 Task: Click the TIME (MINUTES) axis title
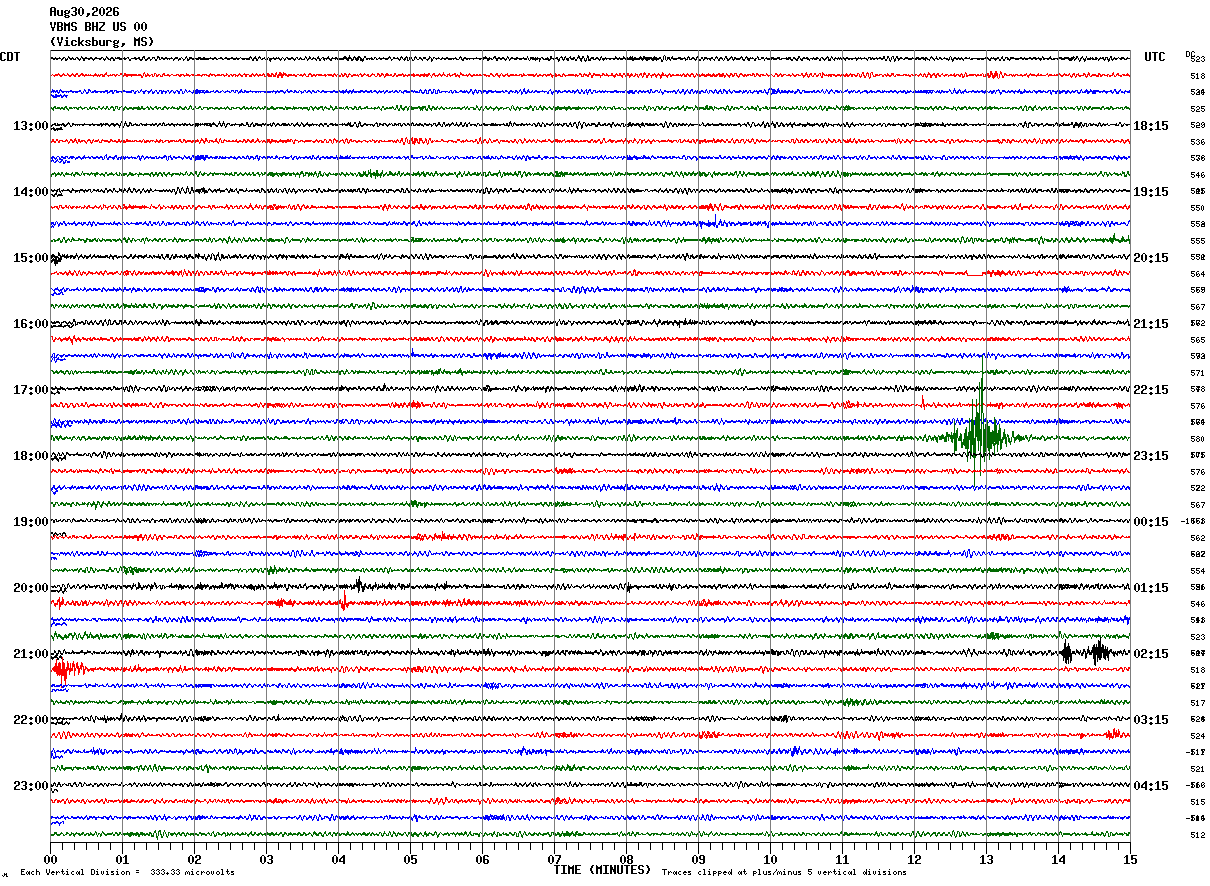(x=602, y=870)
